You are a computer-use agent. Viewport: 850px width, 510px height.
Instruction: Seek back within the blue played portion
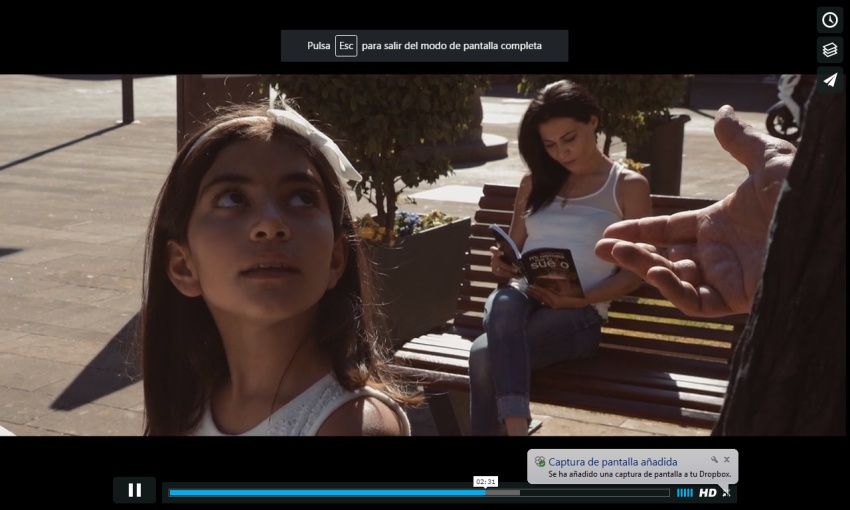tap(320, 492)
